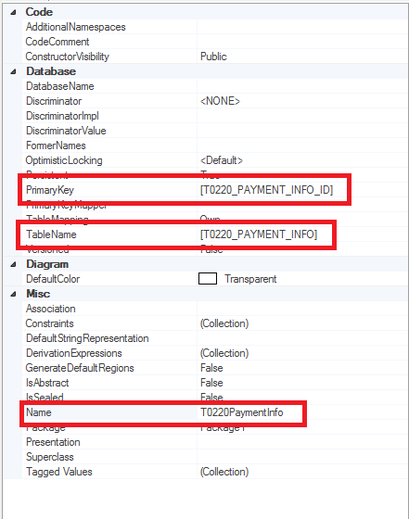Select the ConstructorVisibility Public value
Viewport: 409px width, 519px height.
point(213,56)
